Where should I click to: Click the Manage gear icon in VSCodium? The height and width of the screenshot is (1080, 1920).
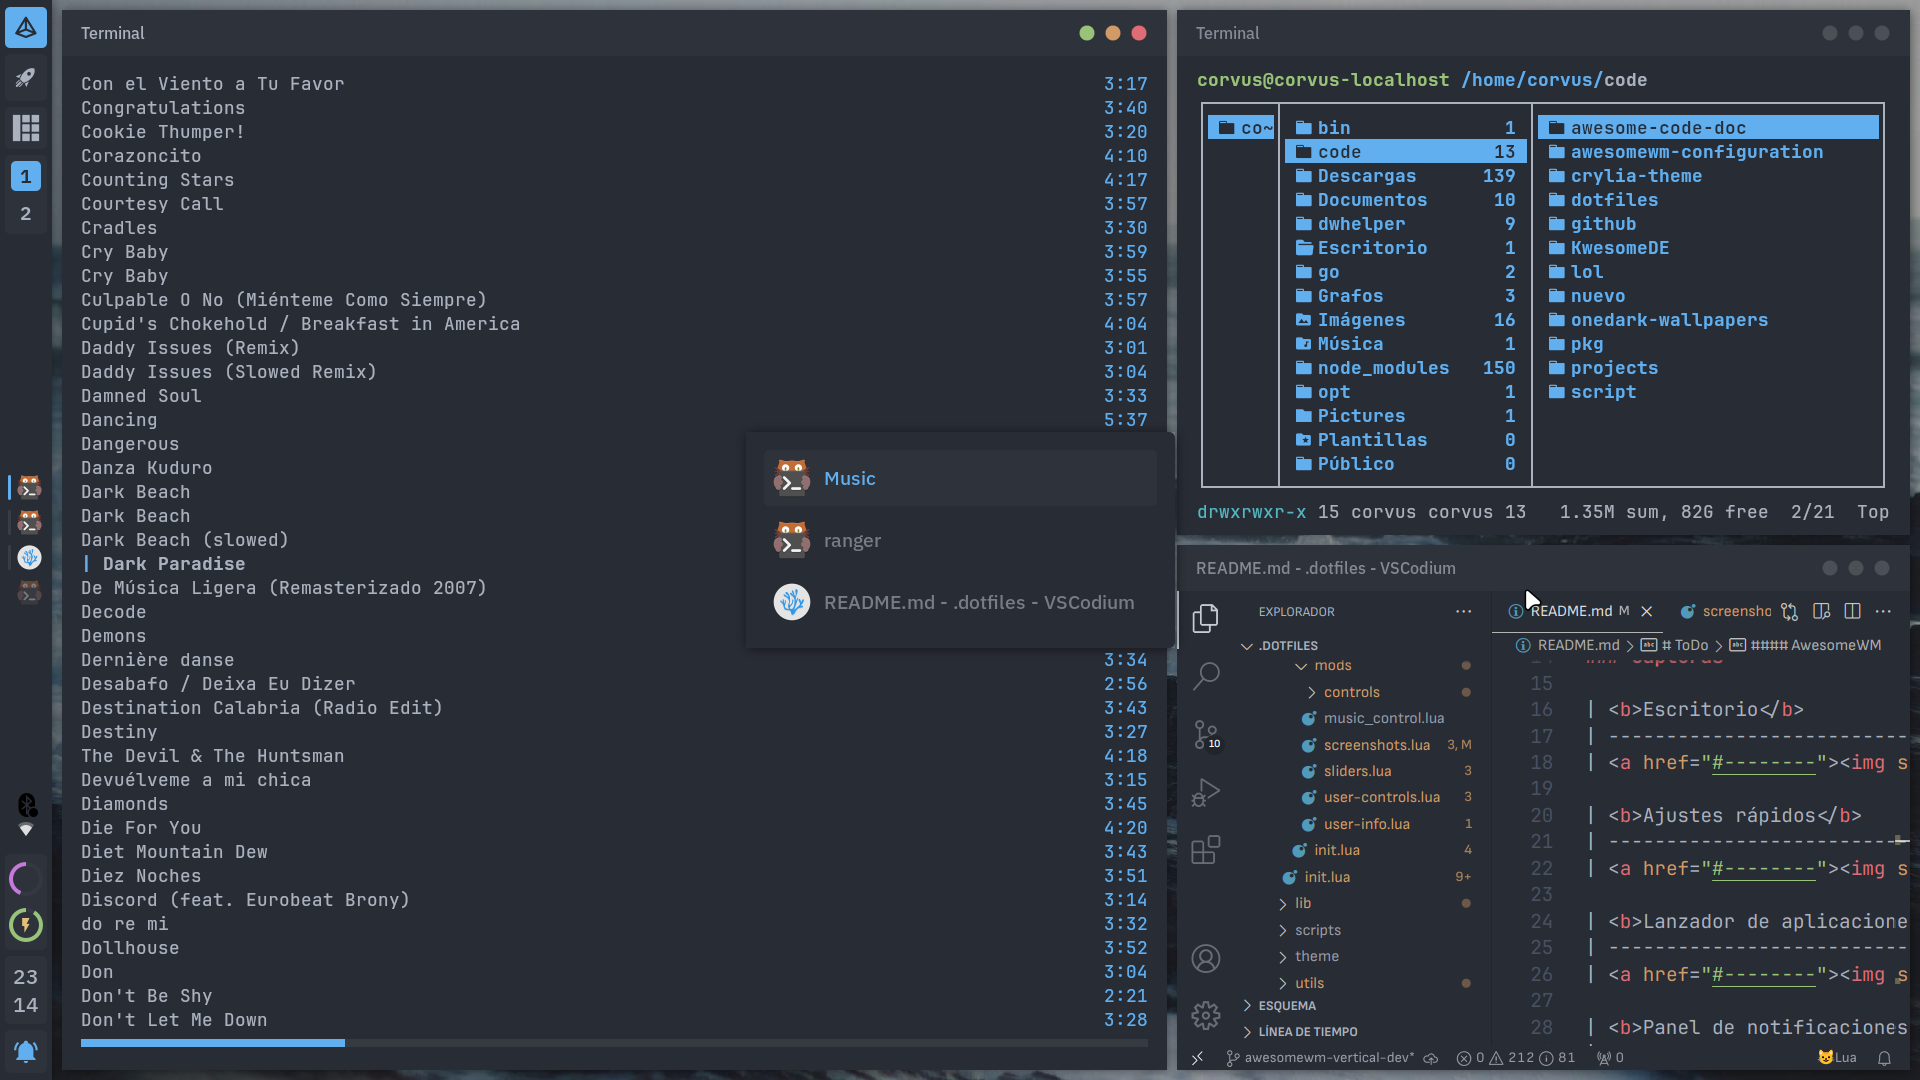(x=1206, y=1016)
